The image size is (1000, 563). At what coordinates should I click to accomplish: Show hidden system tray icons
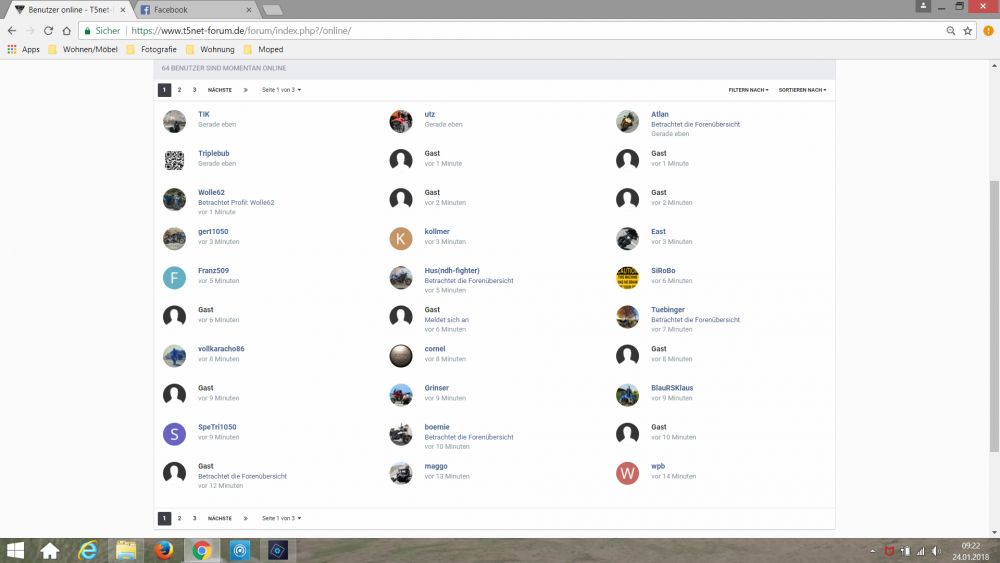click(x=872, y=551)
